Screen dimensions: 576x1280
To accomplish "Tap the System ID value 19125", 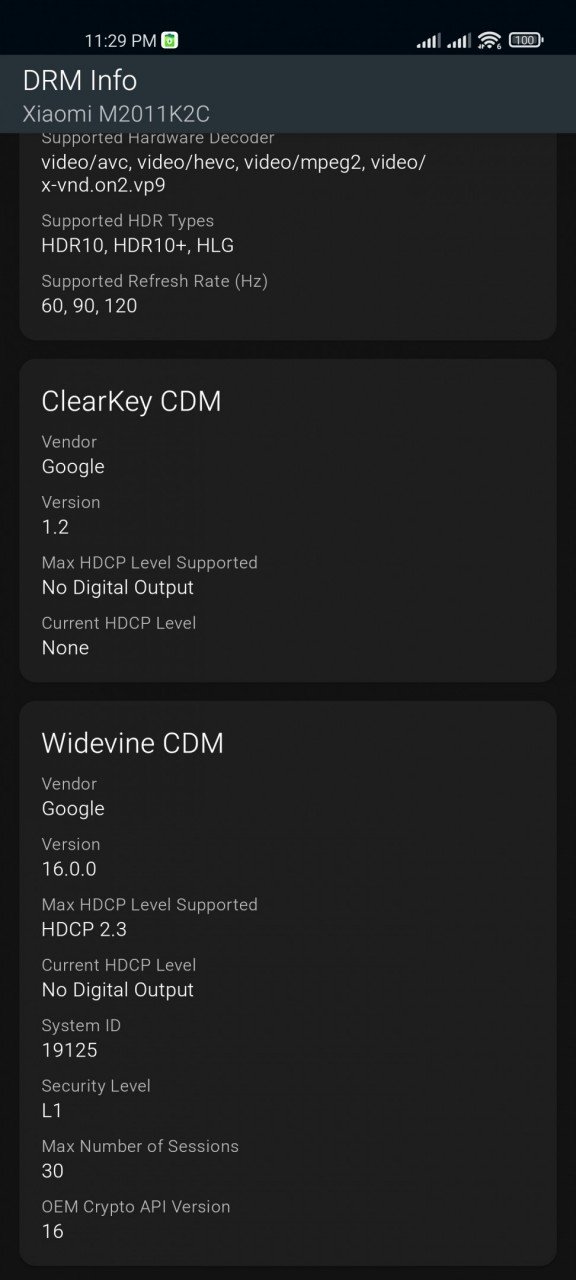I will point(69,1050).
